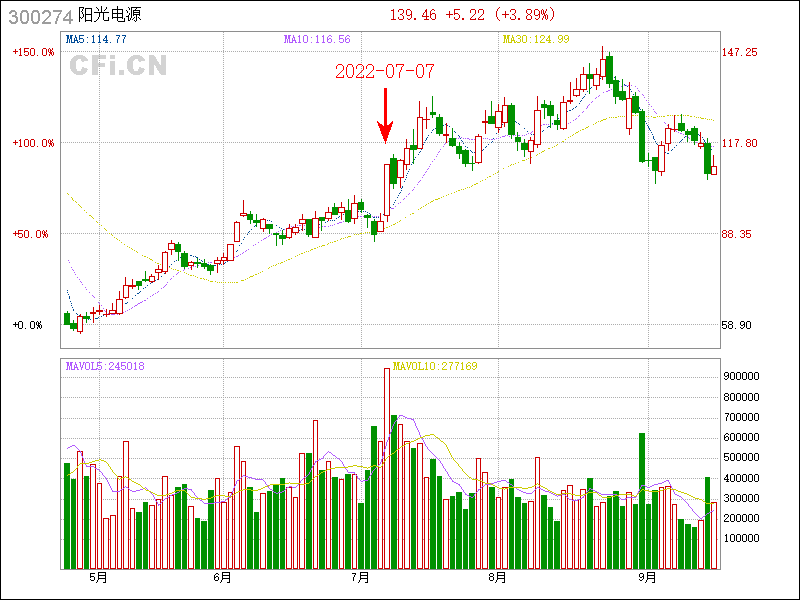Click the 900000 volume axis label
800x600 pixels.
pyautogui.click(x=742, y=376)
